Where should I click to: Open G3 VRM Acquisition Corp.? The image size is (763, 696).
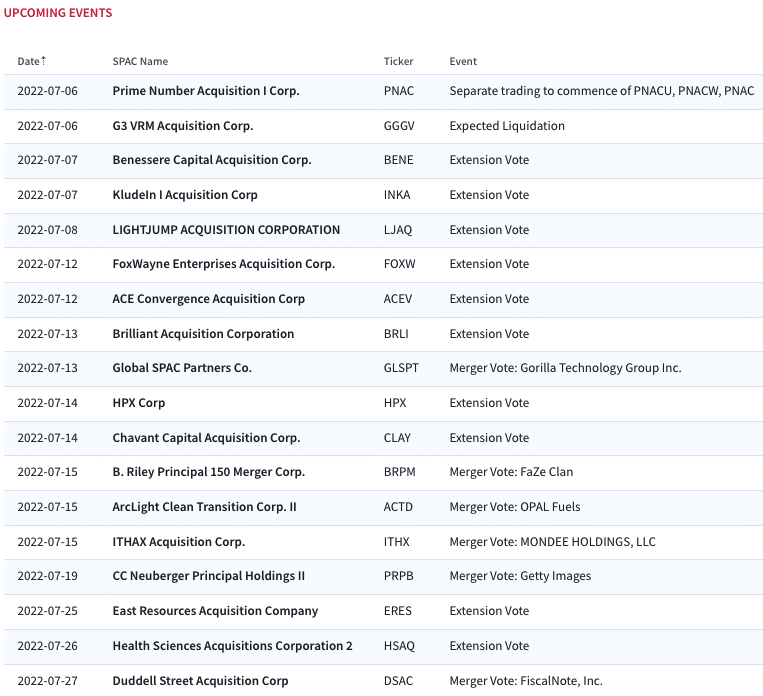(183, 126)
